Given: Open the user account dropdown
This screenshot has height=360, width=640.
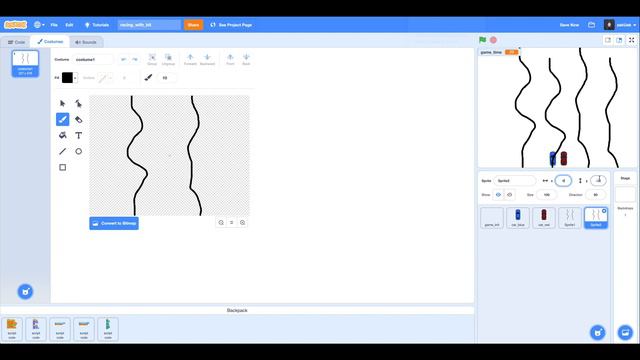Looking at the screenshot, I should click(620, 25).
